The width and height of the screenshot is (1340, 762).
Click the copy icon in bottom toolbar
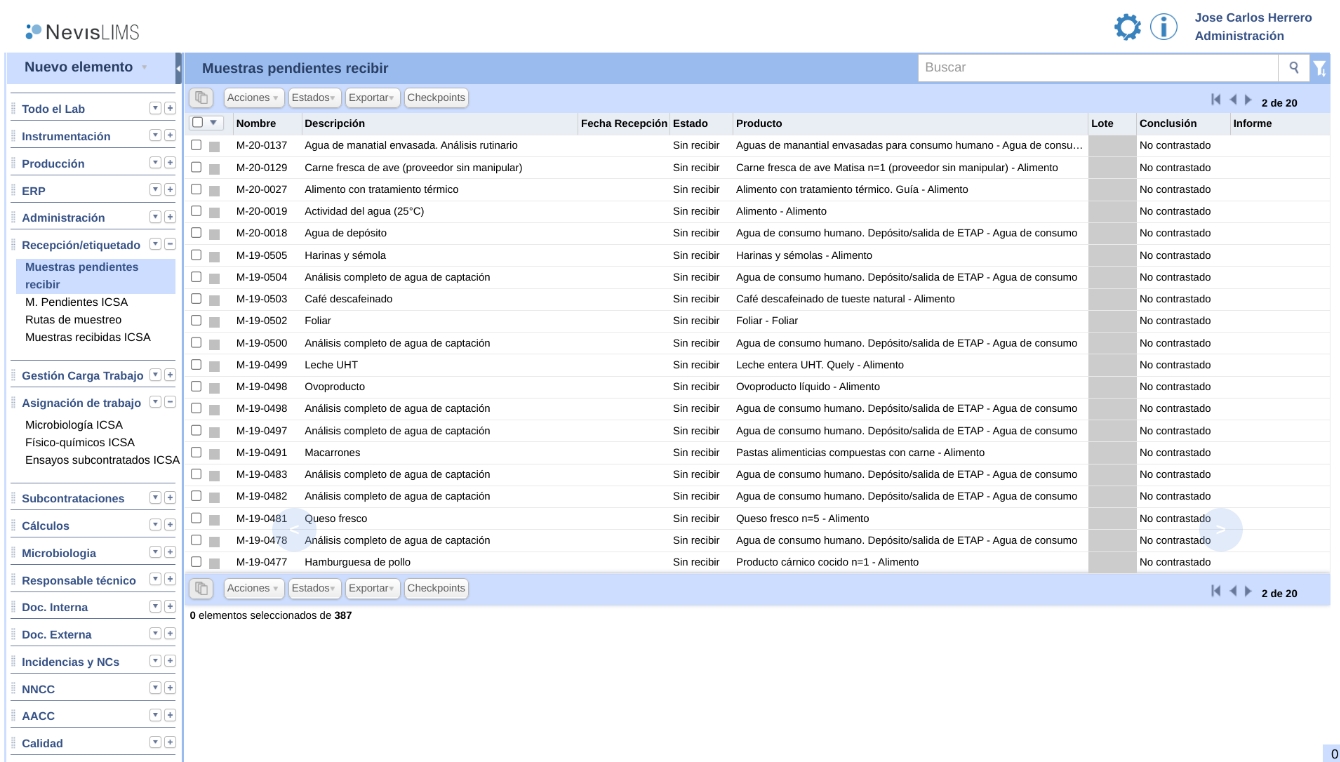pos(202,588)
